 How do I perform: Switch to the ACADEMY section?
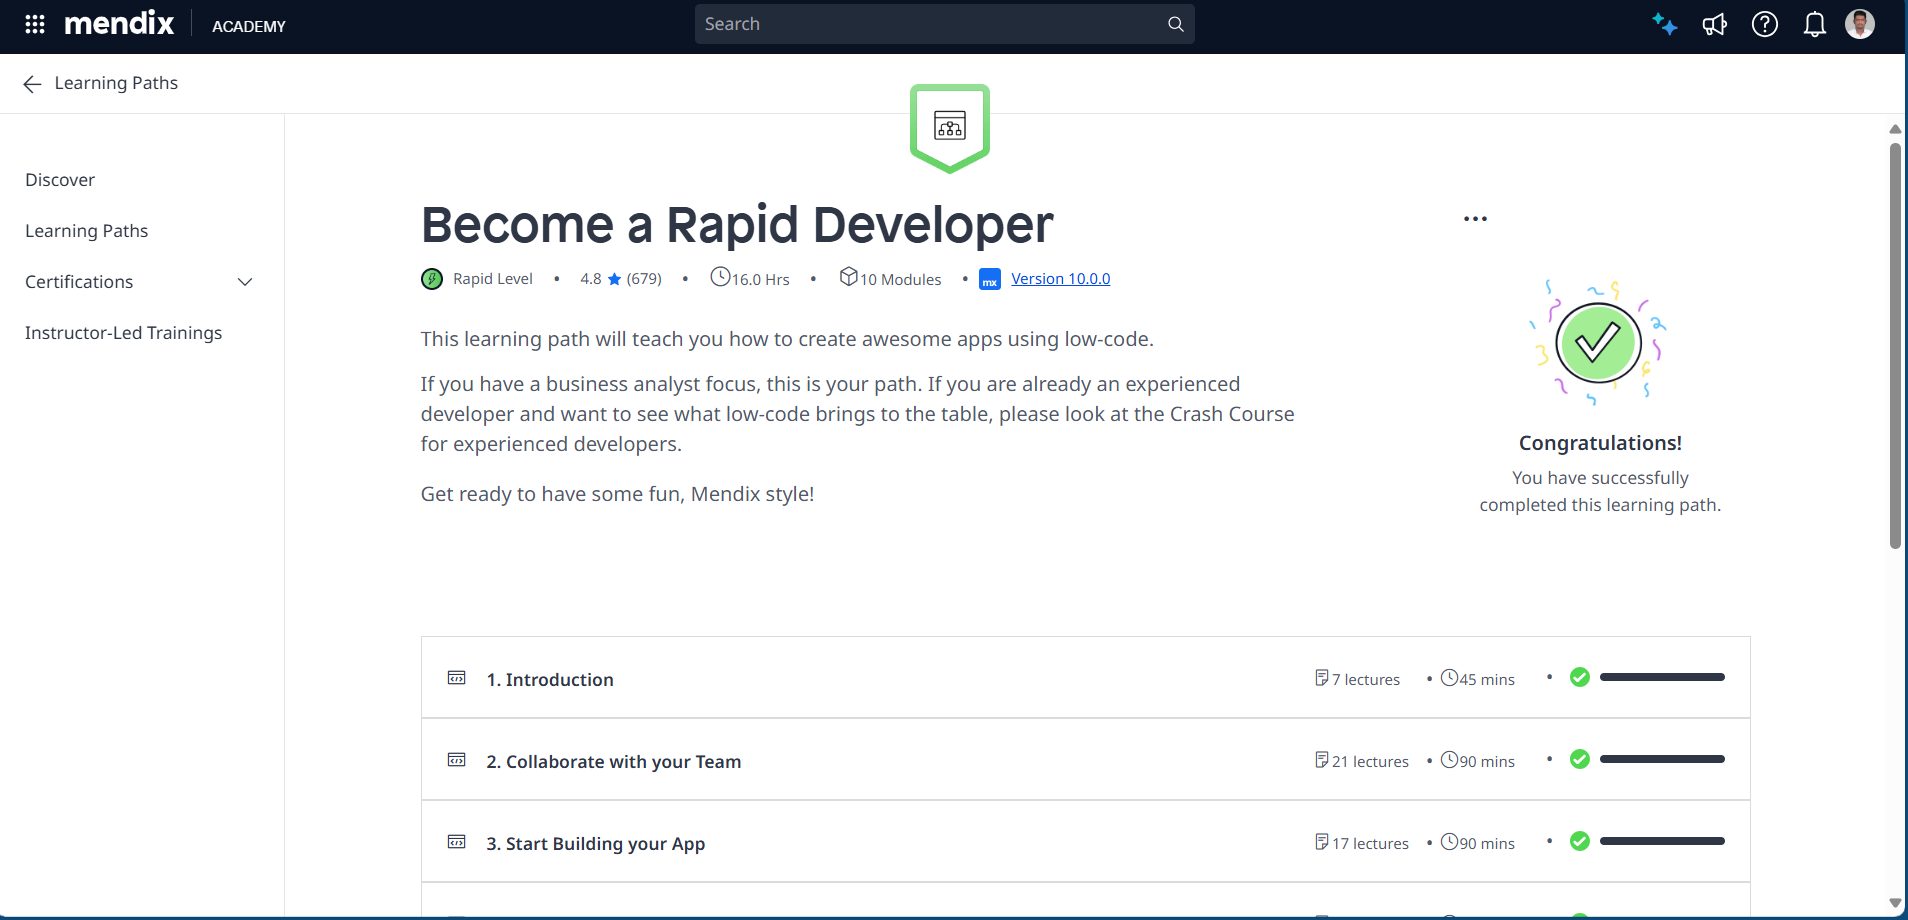pyautogui.click(x=248, y=27)
